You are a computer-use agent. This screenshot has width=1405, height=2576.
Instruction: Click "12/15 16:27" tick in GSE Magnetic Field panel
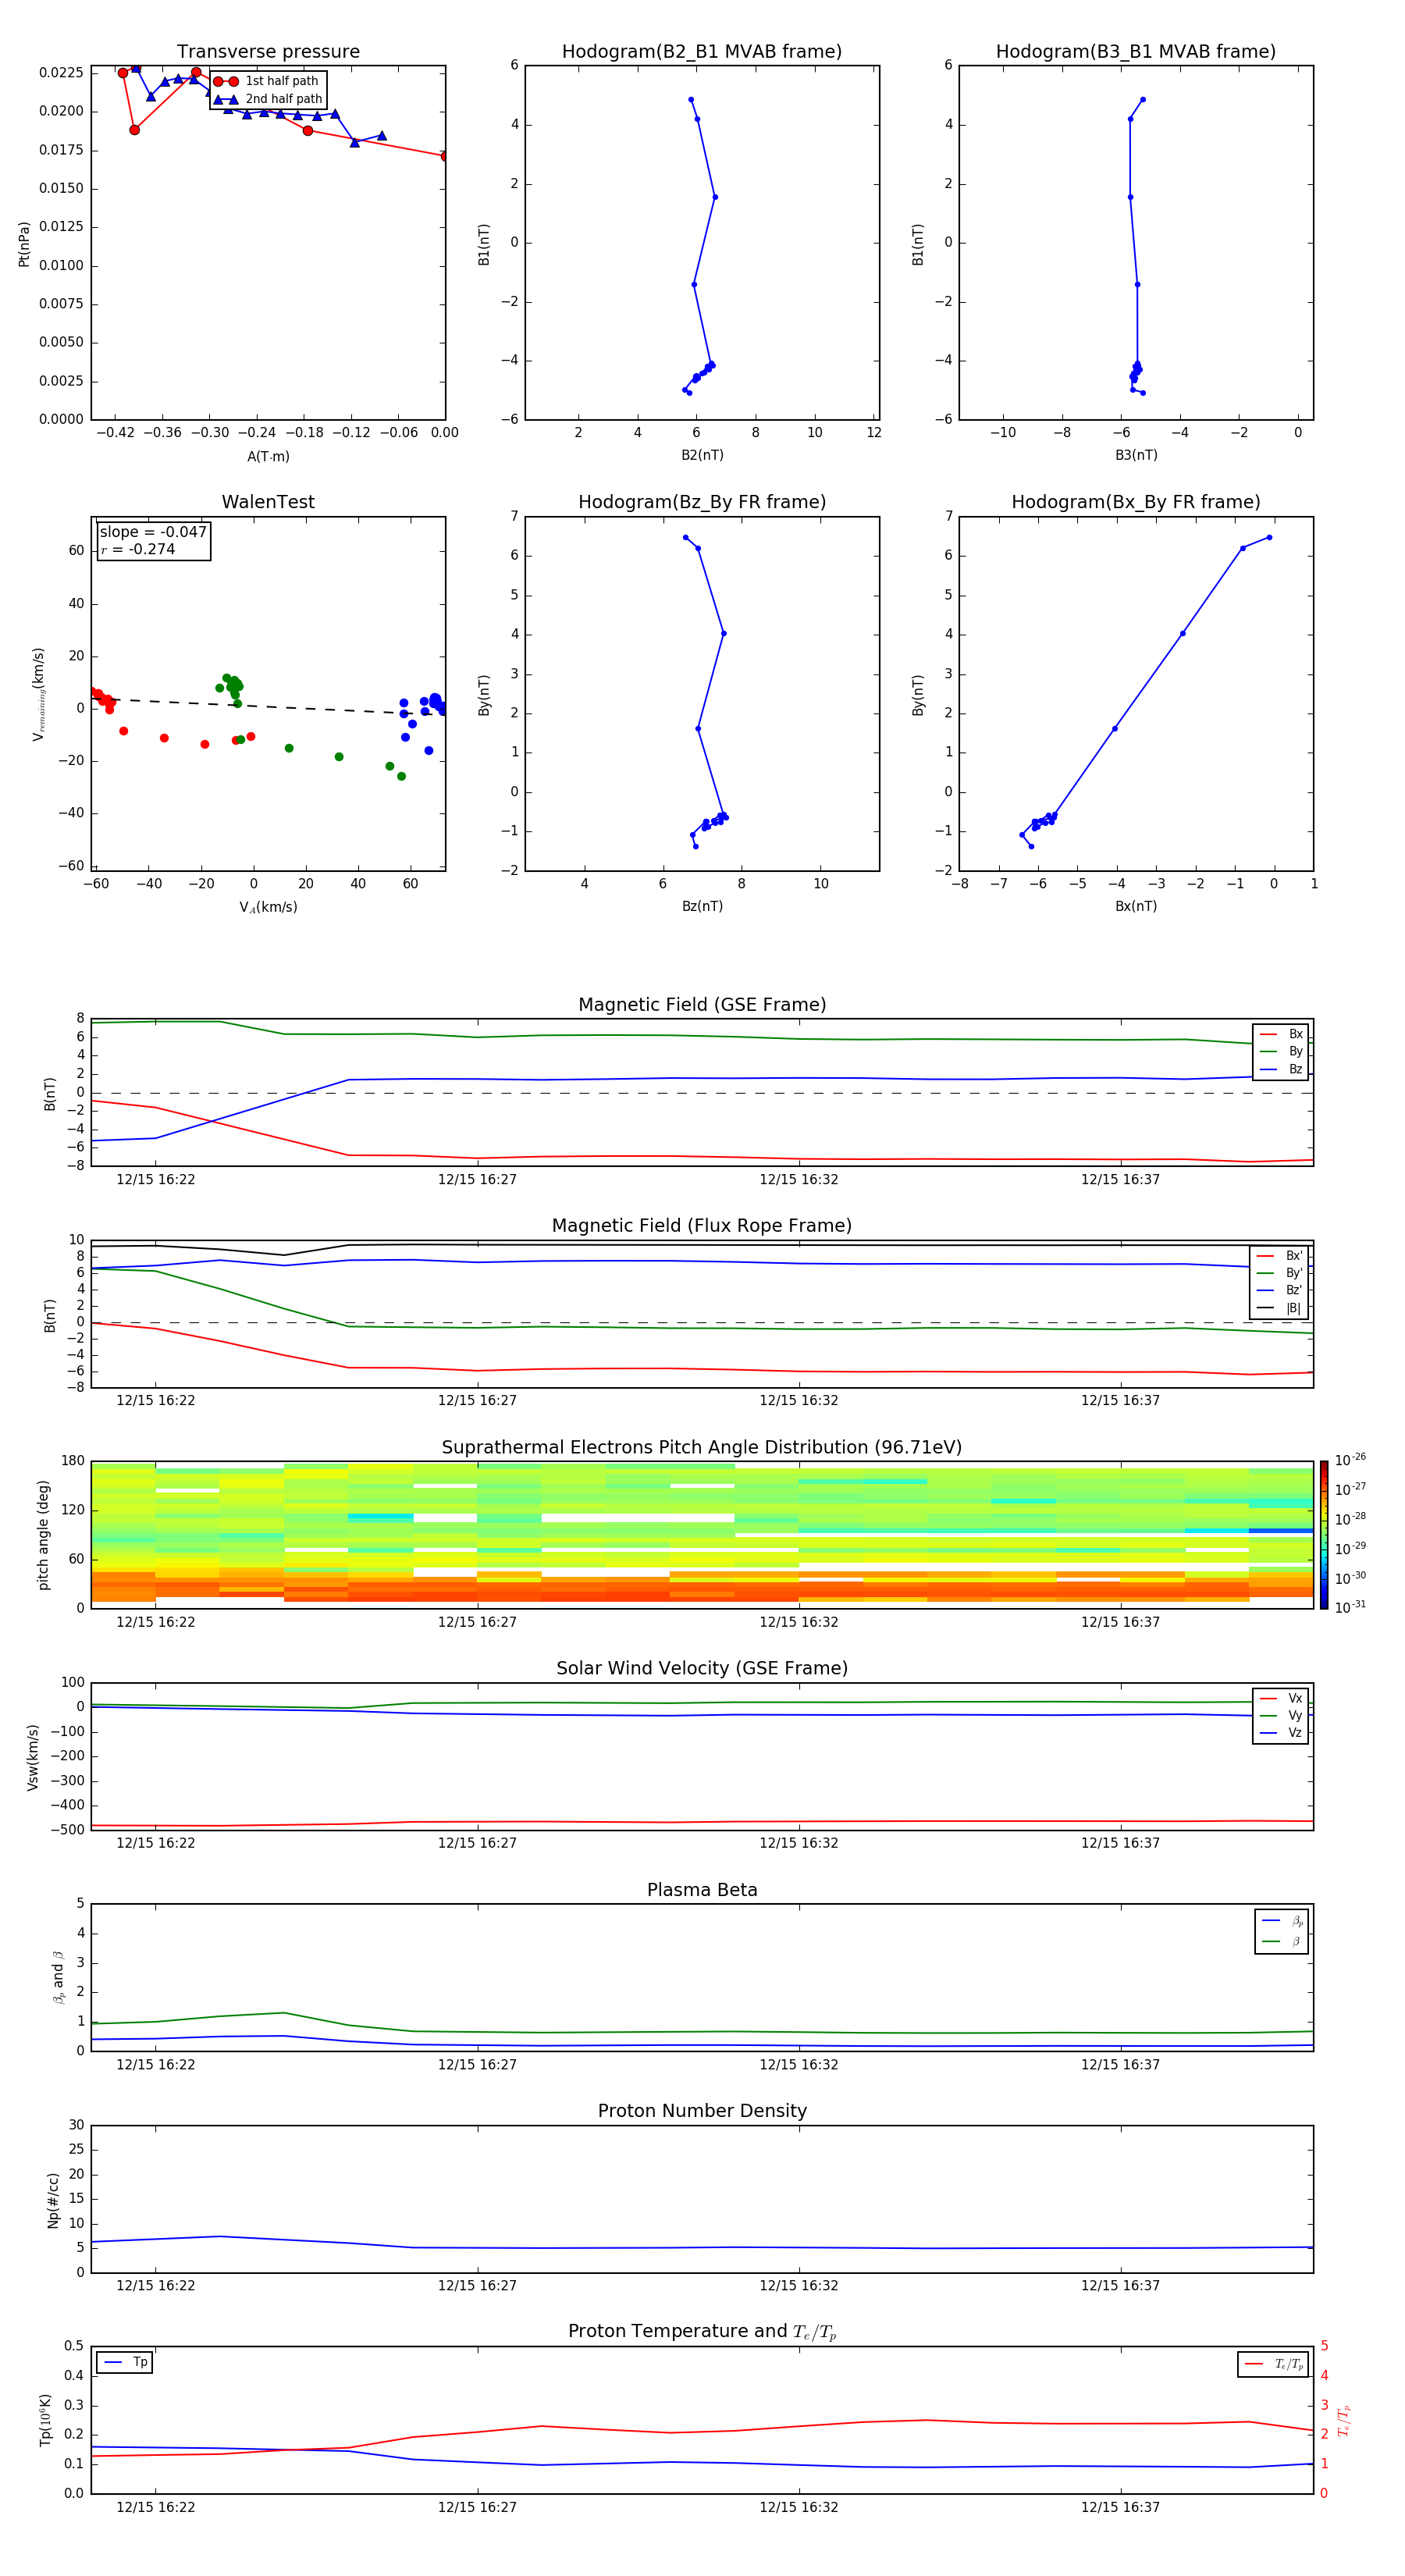click(477, 1180)
